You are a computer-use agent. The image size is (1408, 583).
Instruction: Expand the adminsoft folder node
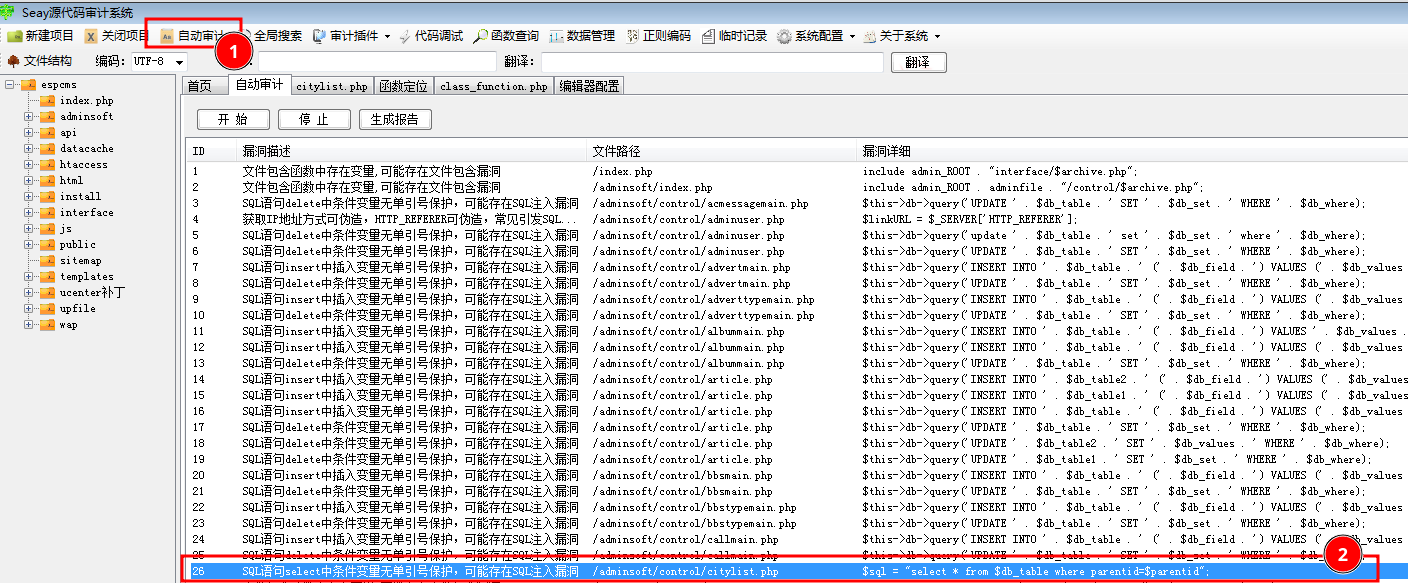click(x=29, y=117)
